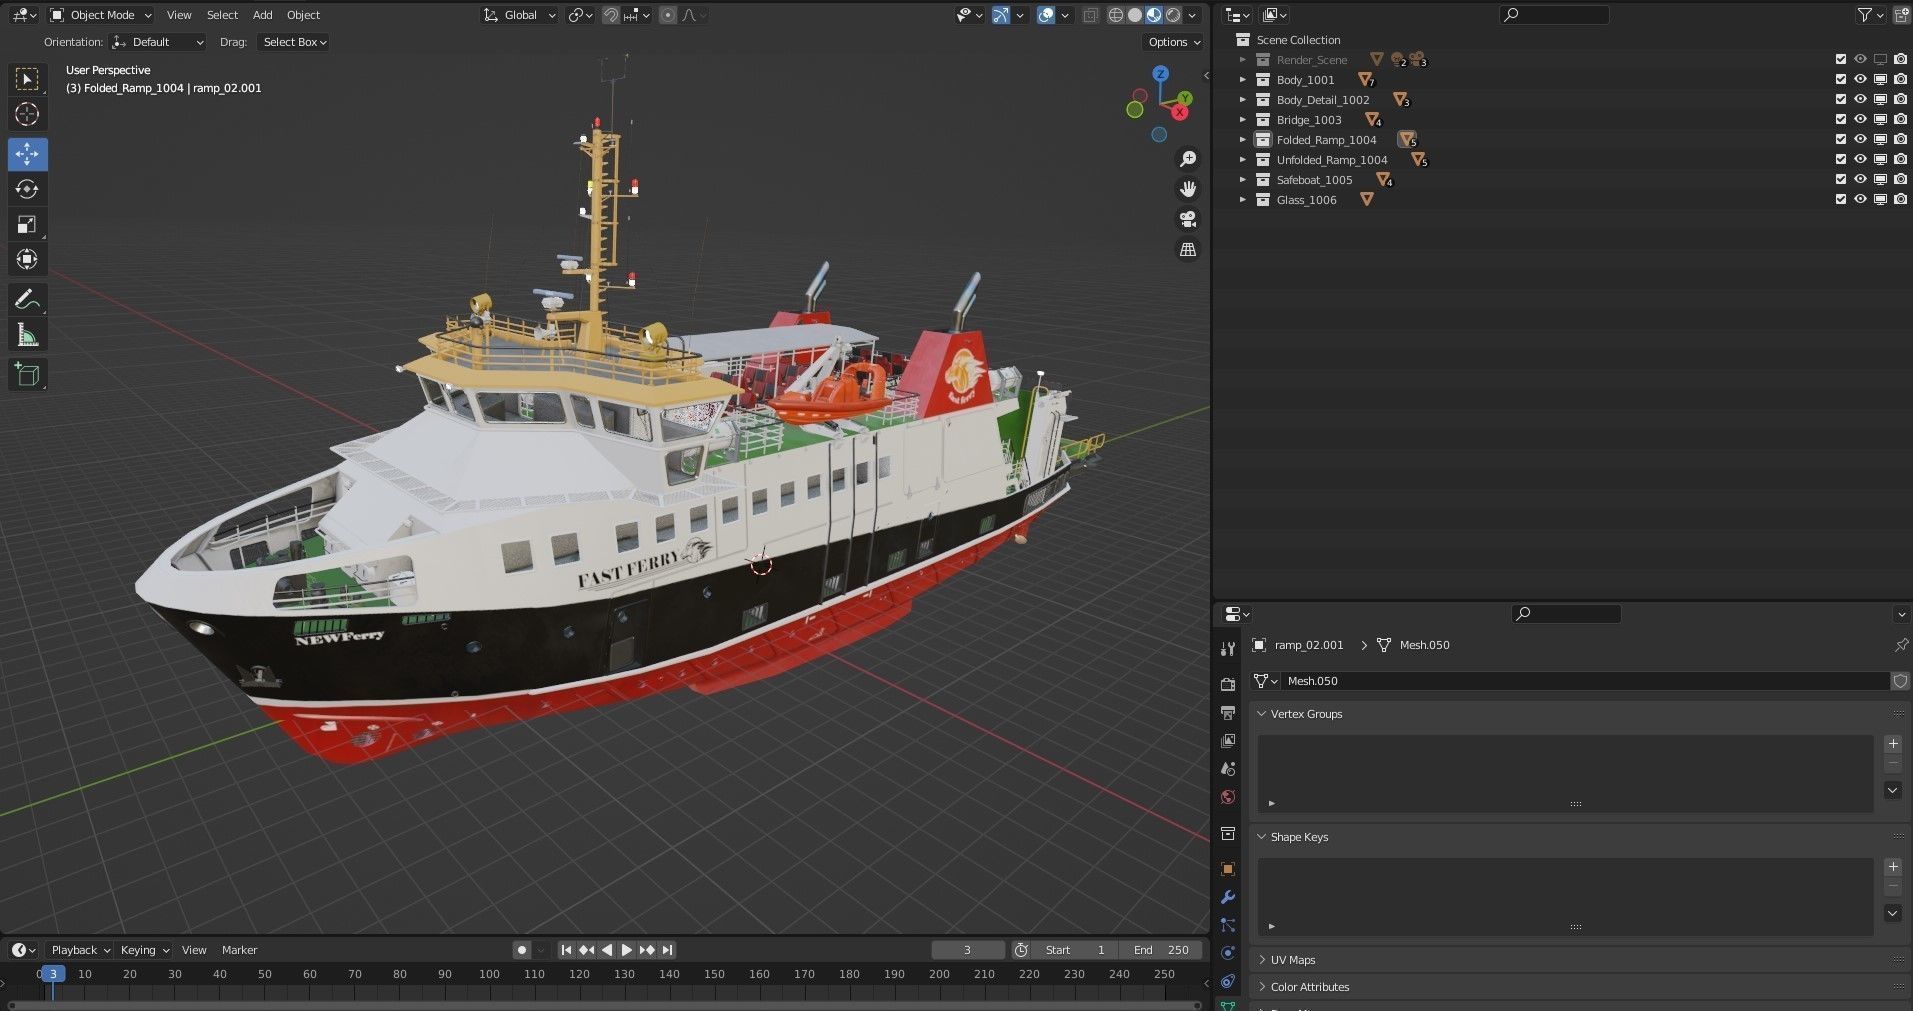Open the World properties tab
The height and width of the screenshot is (1011, 1913).
tap(1228, 797)
